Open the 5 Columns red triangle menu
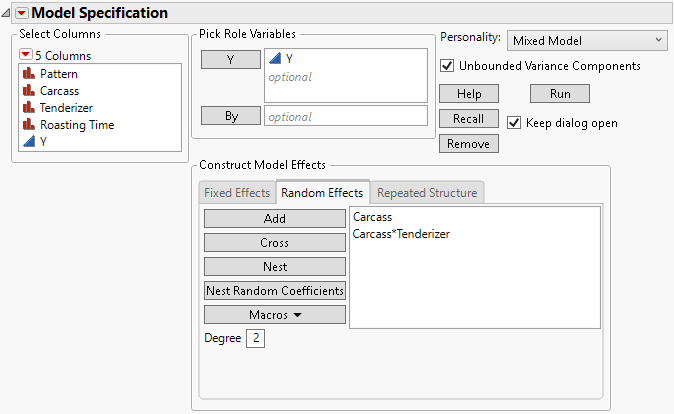Image resolution: width=674 pixels, height=414 pixels. [x=26, y=56]
